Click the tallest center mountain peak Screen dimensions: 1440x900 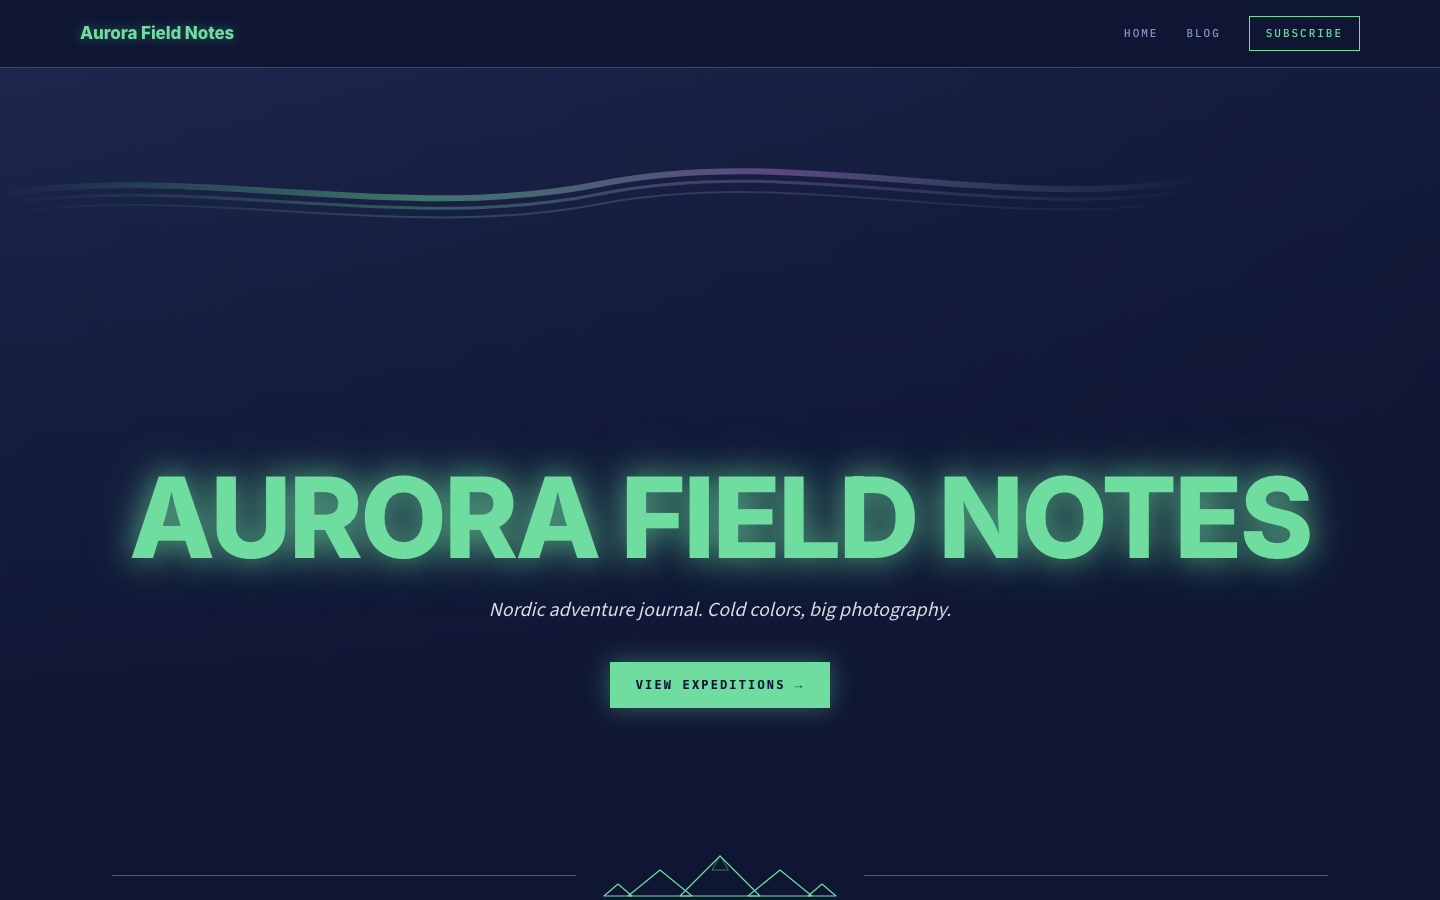click(720, 877)
